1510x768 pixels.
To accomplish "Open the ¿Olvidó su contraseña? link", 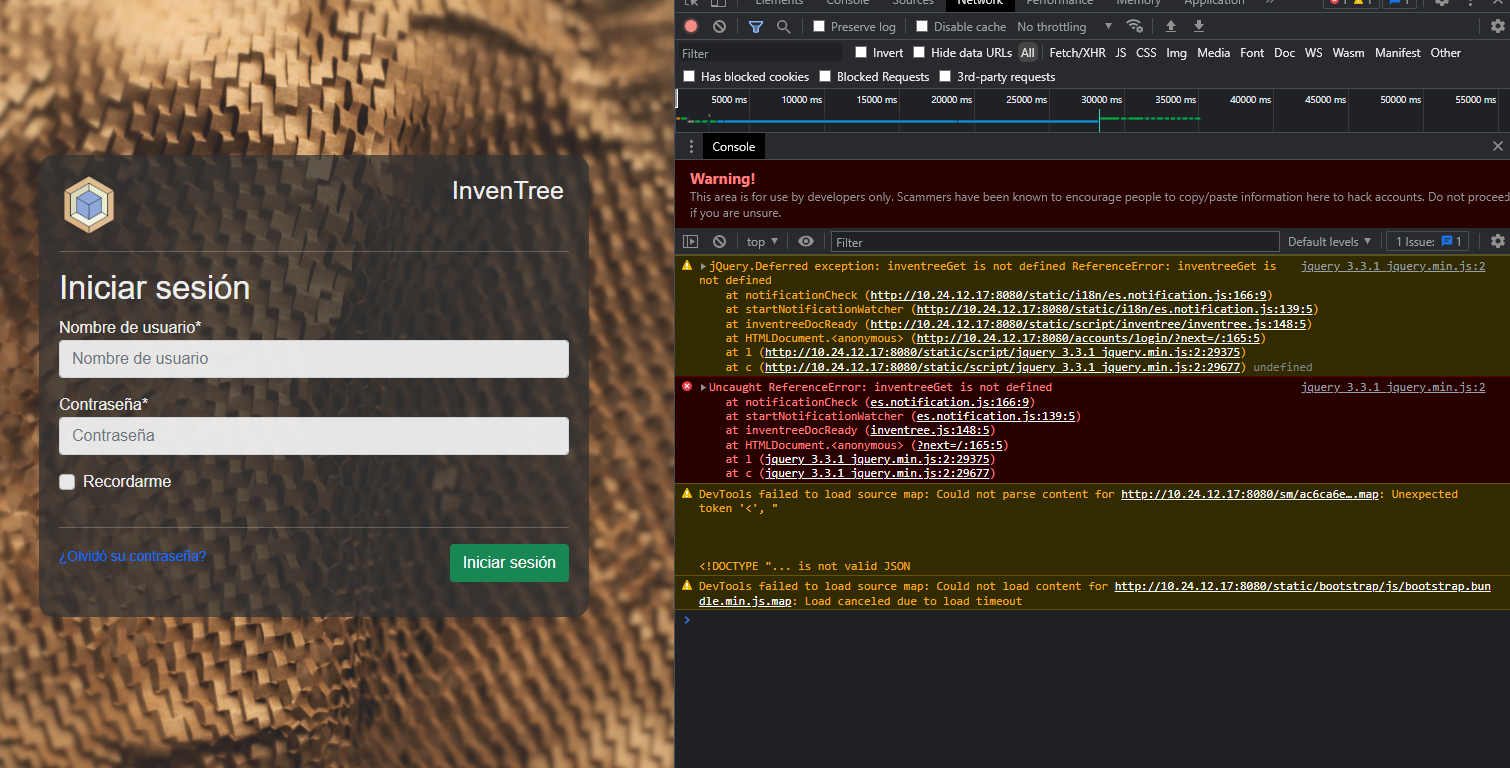I will click(132, 556).
